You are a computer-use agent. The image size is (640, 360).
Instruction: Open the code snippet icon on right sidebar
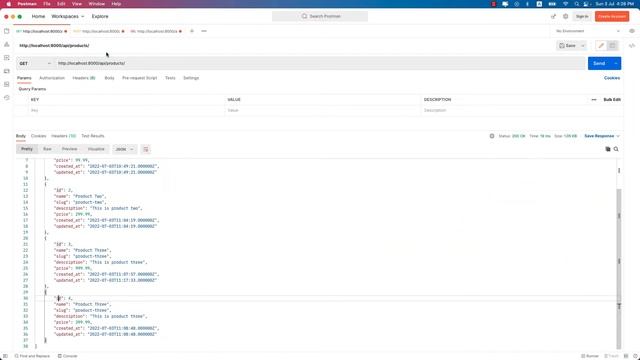tap(632, 46)
